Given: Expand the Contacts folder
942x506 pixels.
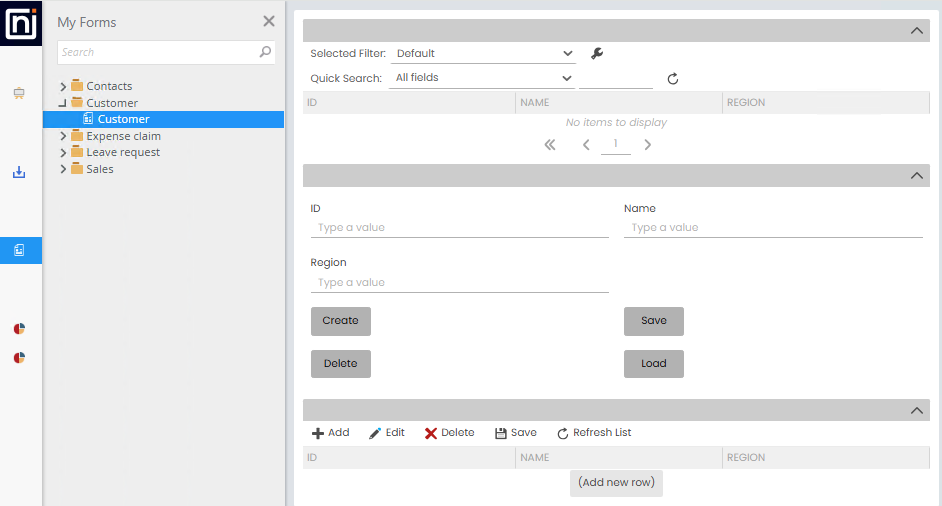Looking at the screenshot, I should point(63,86).
